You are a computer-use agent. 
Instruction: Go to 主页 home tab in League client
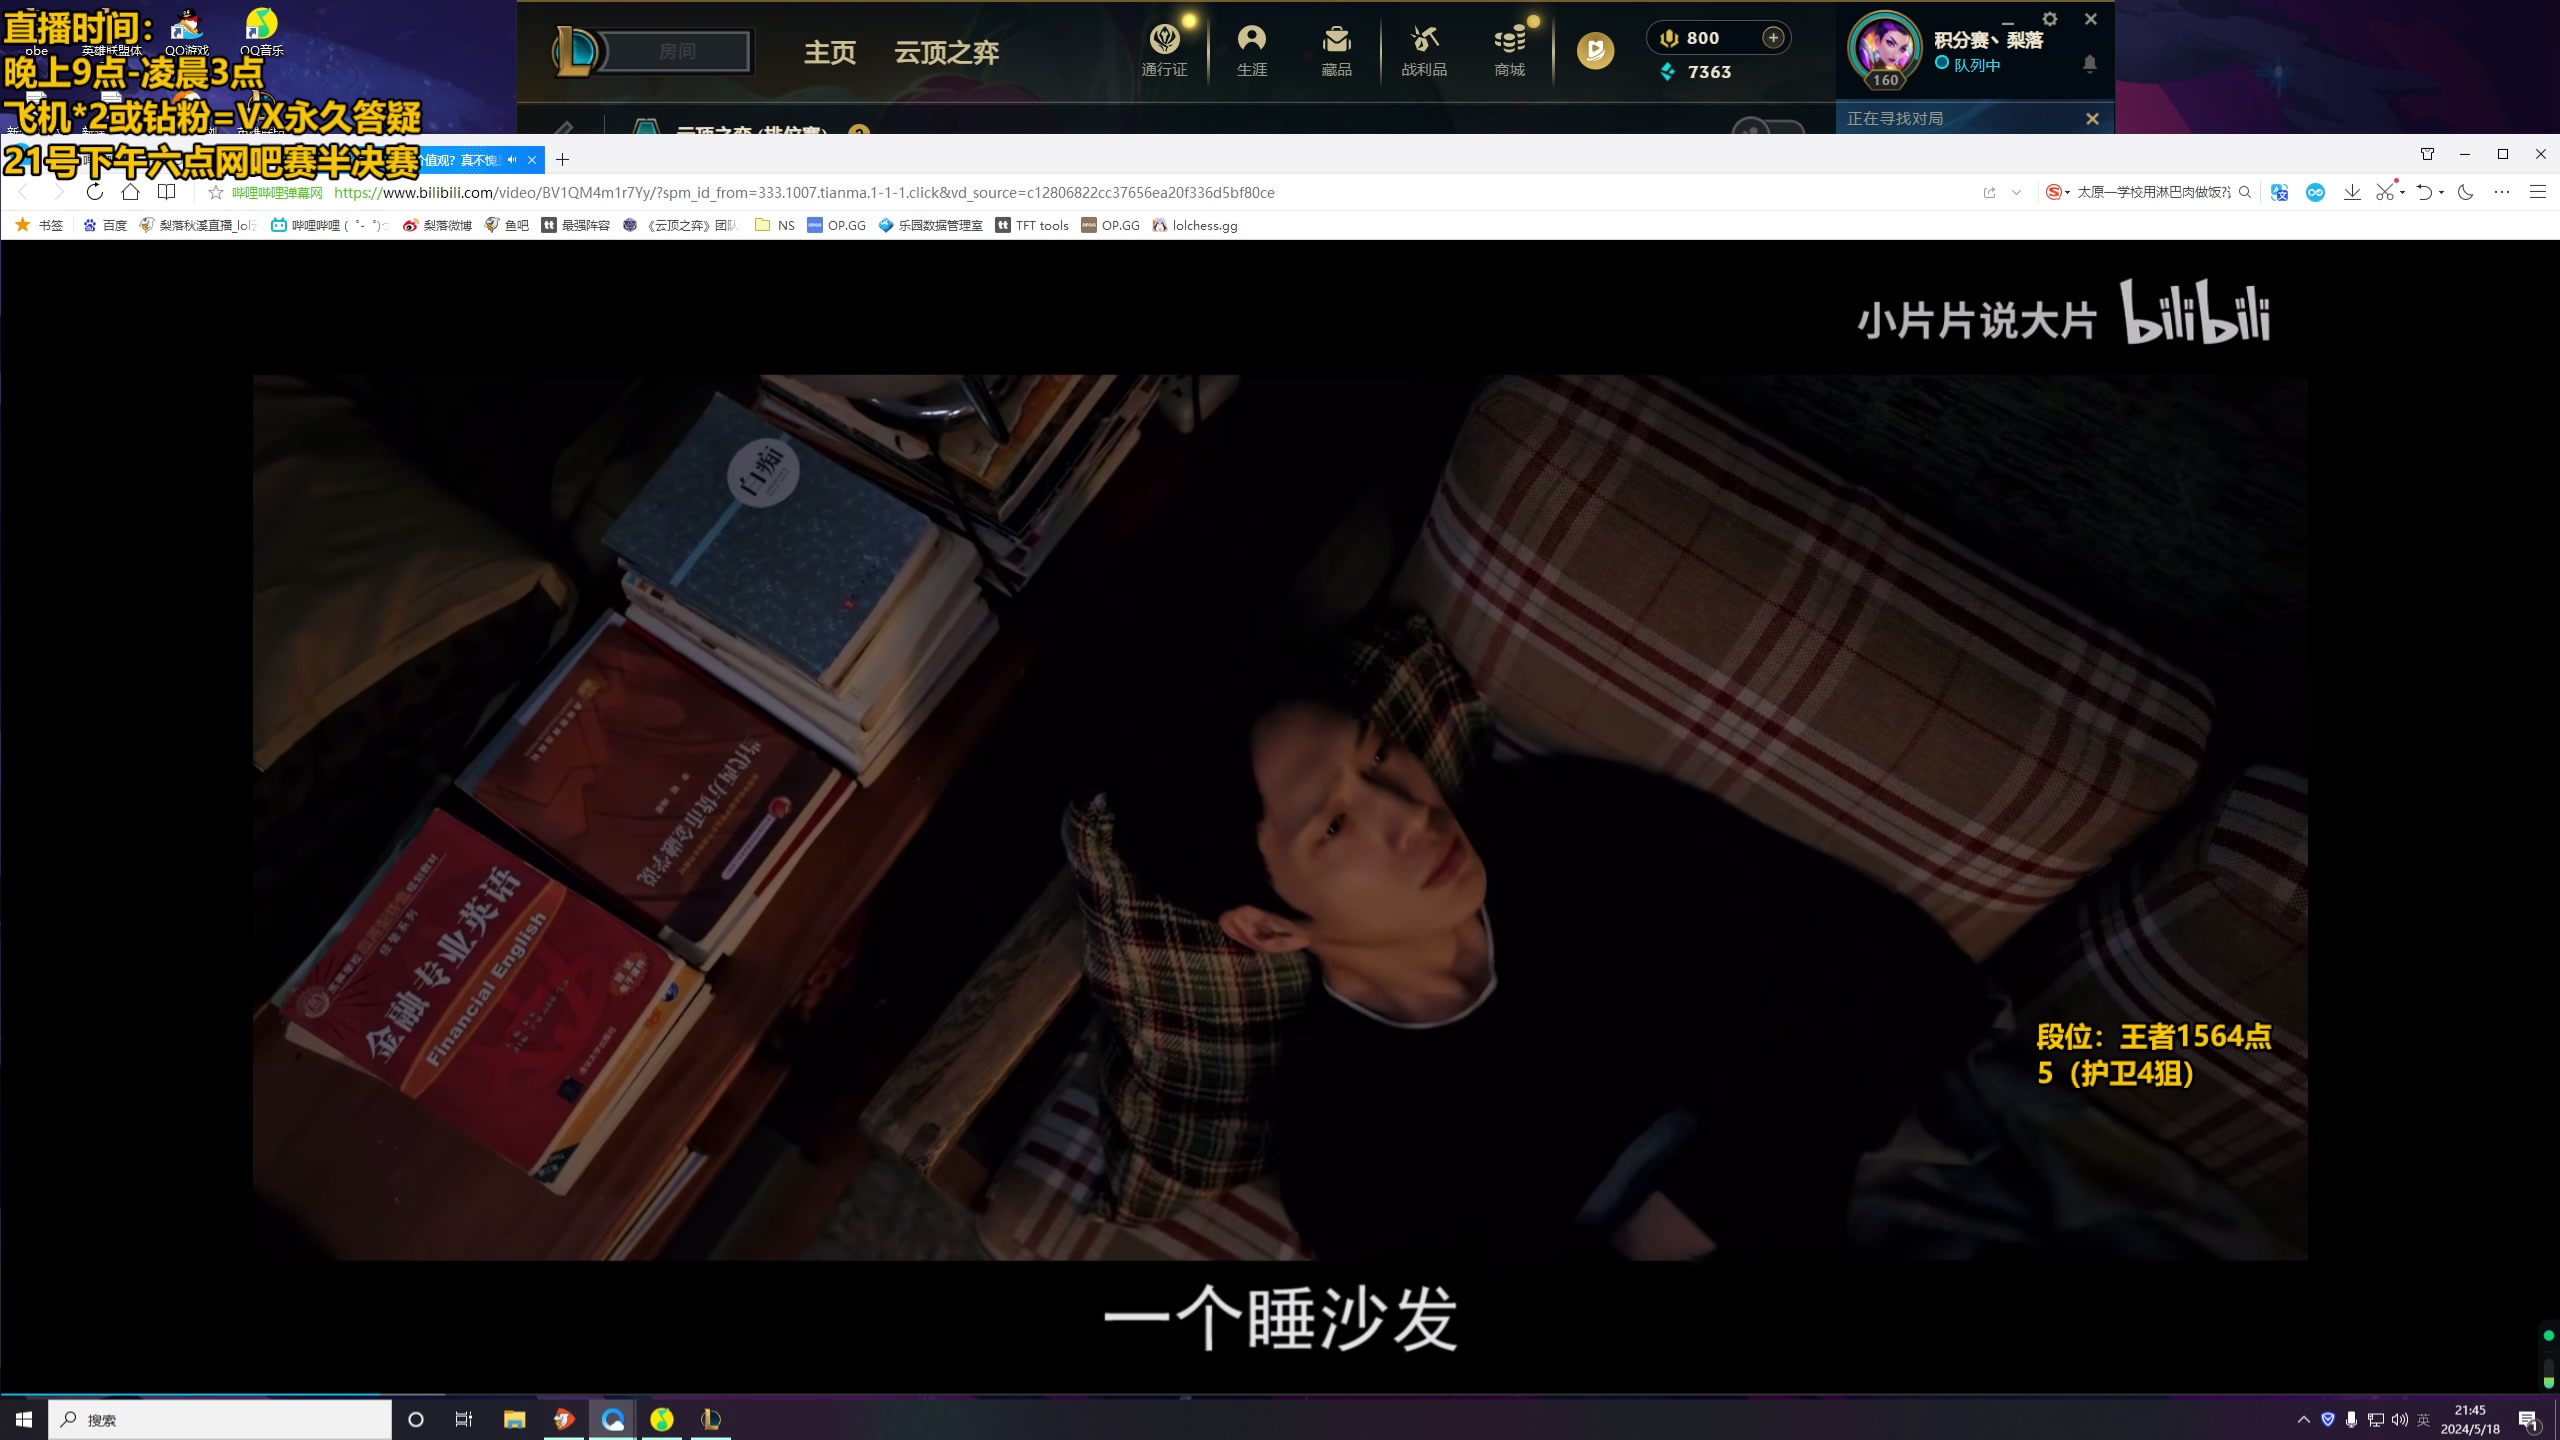[x=830, y=52]
